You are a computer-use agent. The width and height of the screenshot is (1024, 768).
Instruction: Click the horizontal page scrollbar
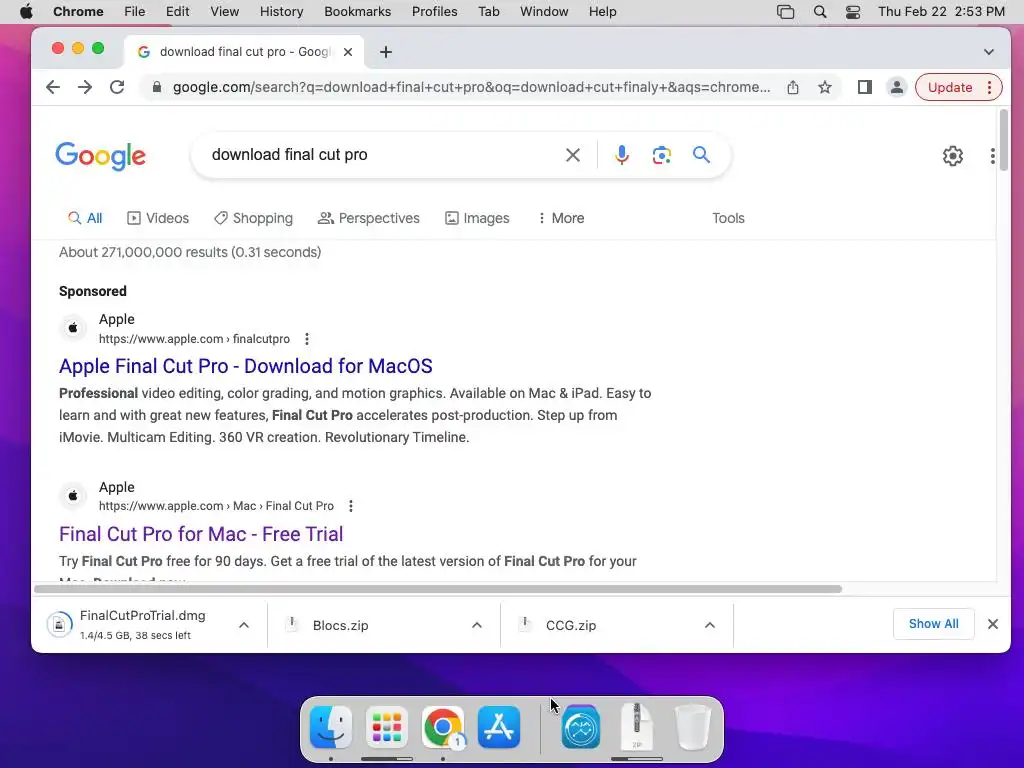point(438,589)
